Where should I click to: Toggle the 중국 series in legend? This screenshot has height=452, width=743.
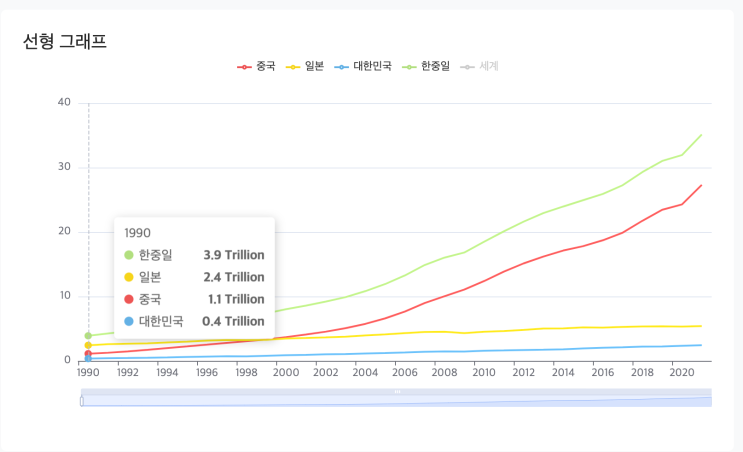pos(256,66)
